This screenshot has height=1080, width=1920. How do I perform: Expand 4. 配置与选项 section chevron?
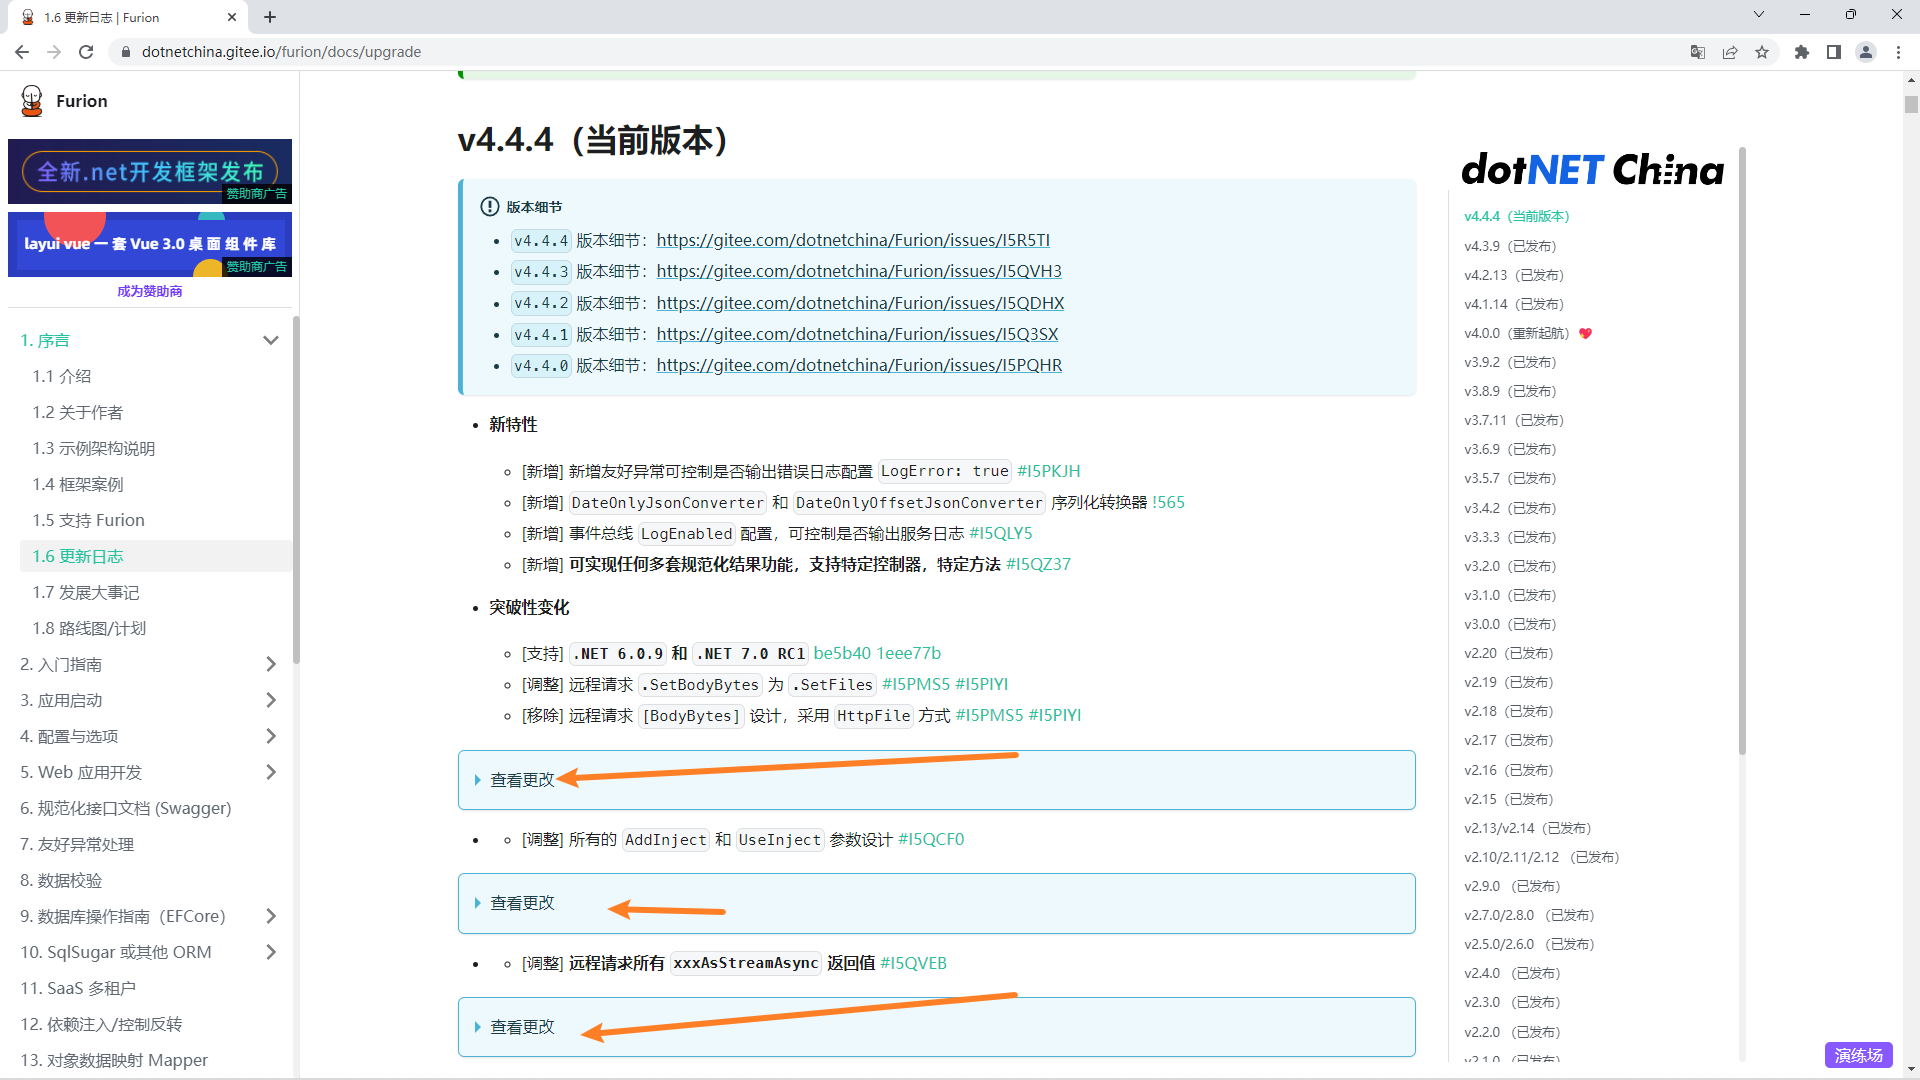270,736
